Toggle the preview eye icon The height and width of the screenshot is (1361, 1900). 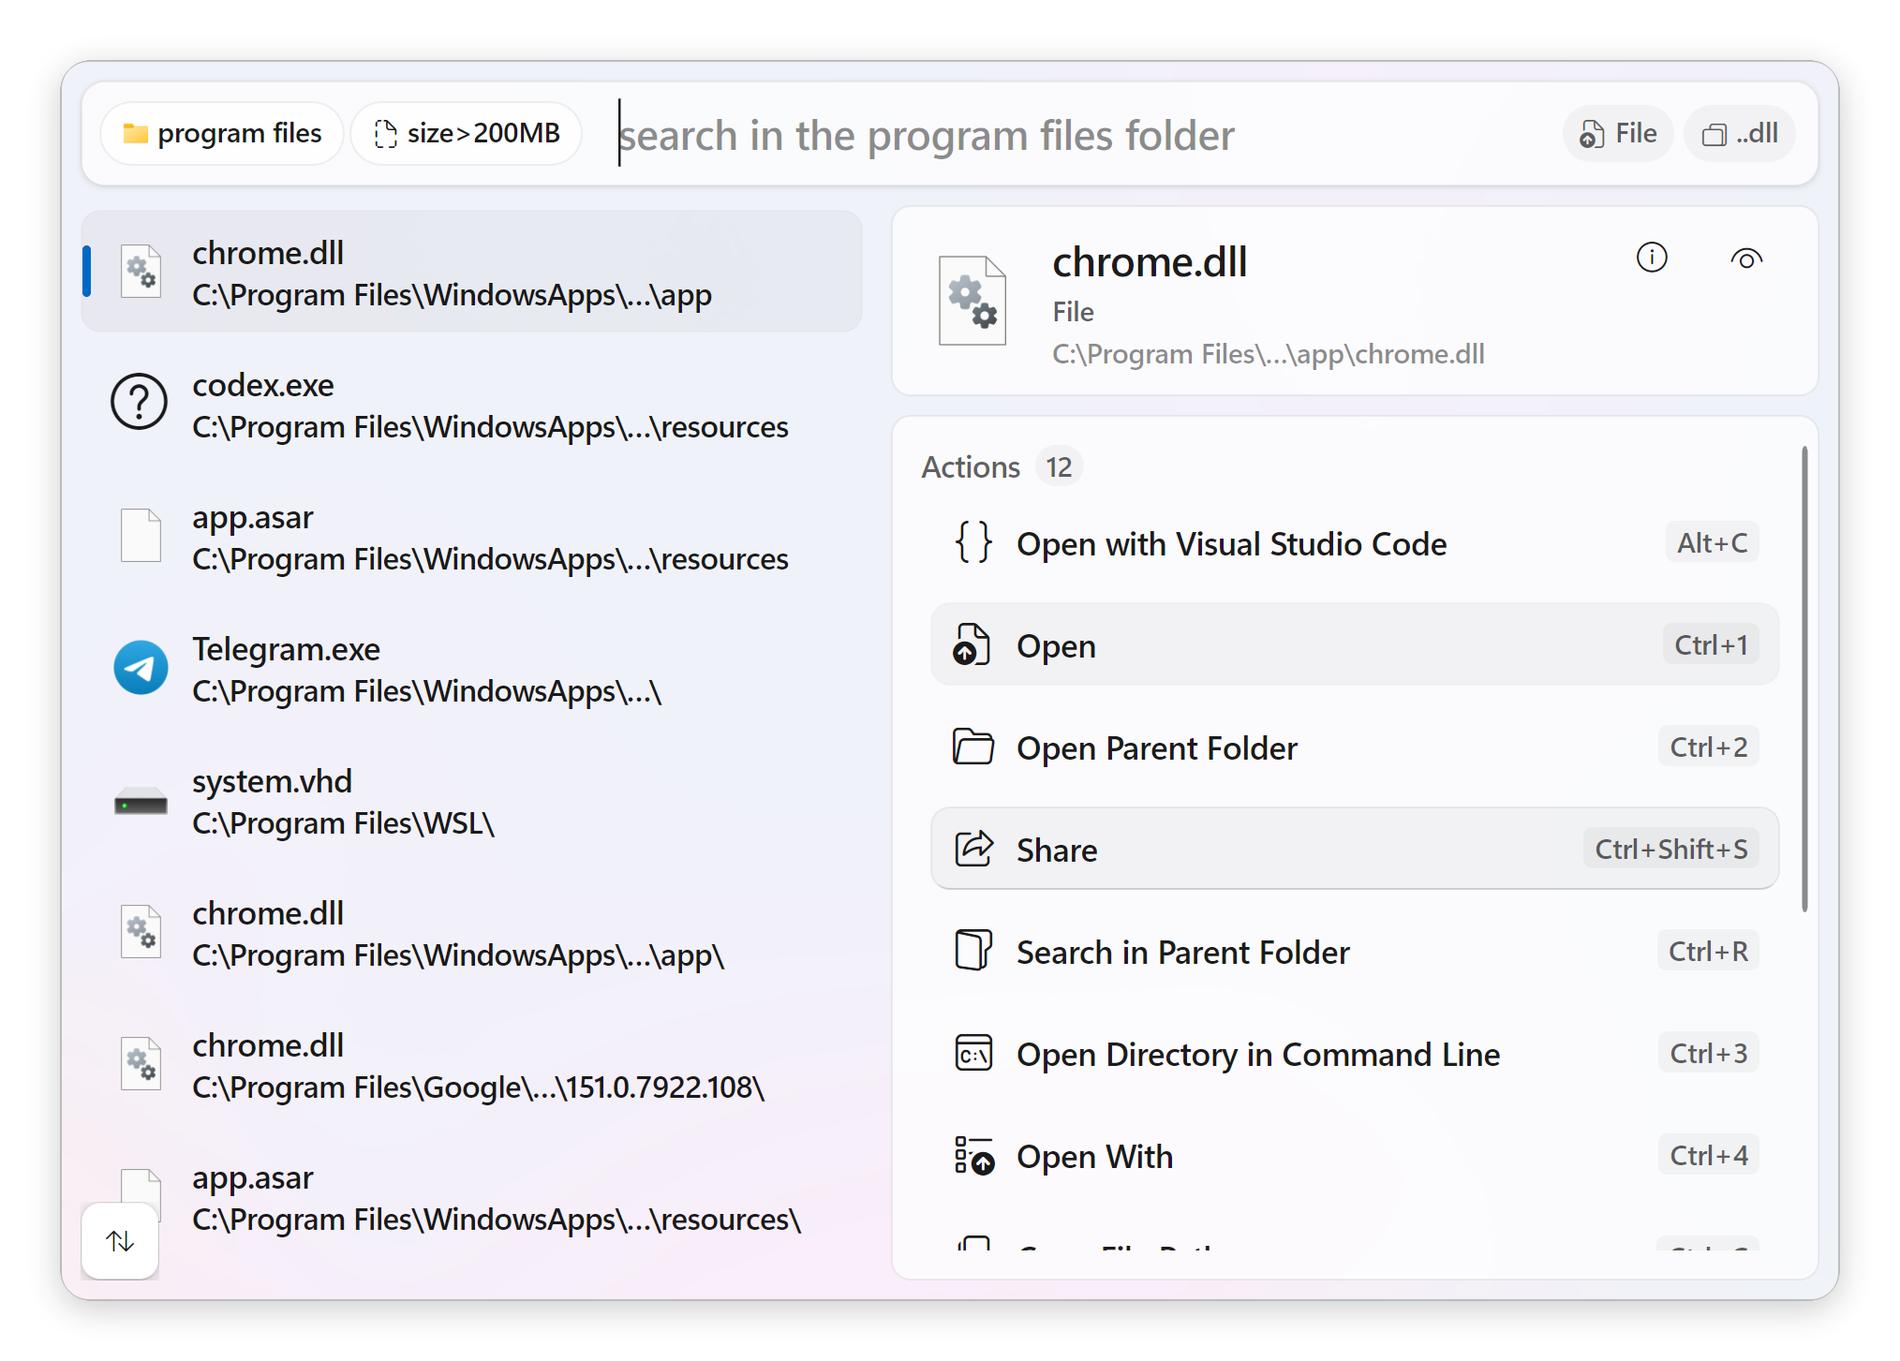coord(1746,259)
